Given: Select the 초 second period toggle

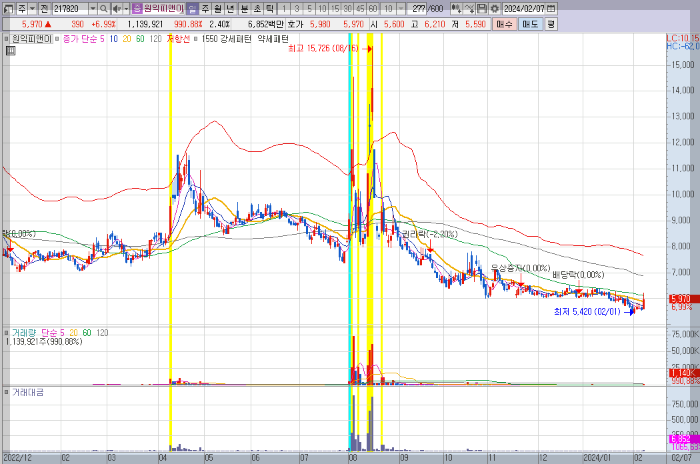Looking at the screenshot, I should pyautogui.click(x=257, y=8).
